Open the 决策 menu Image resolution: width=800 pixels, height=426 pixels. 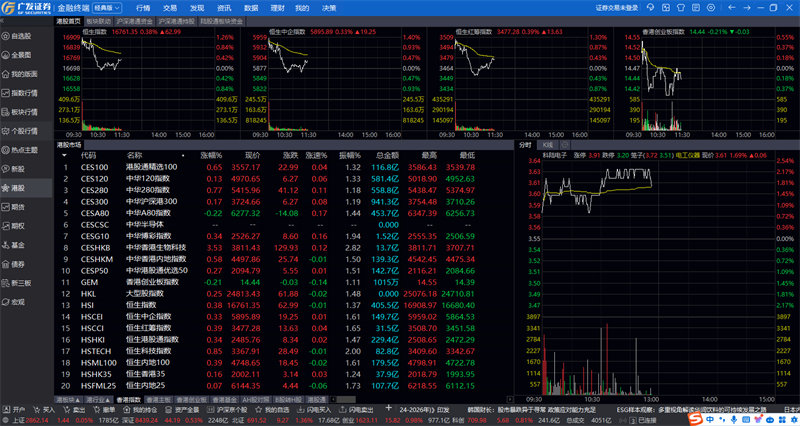click(329, 8)
